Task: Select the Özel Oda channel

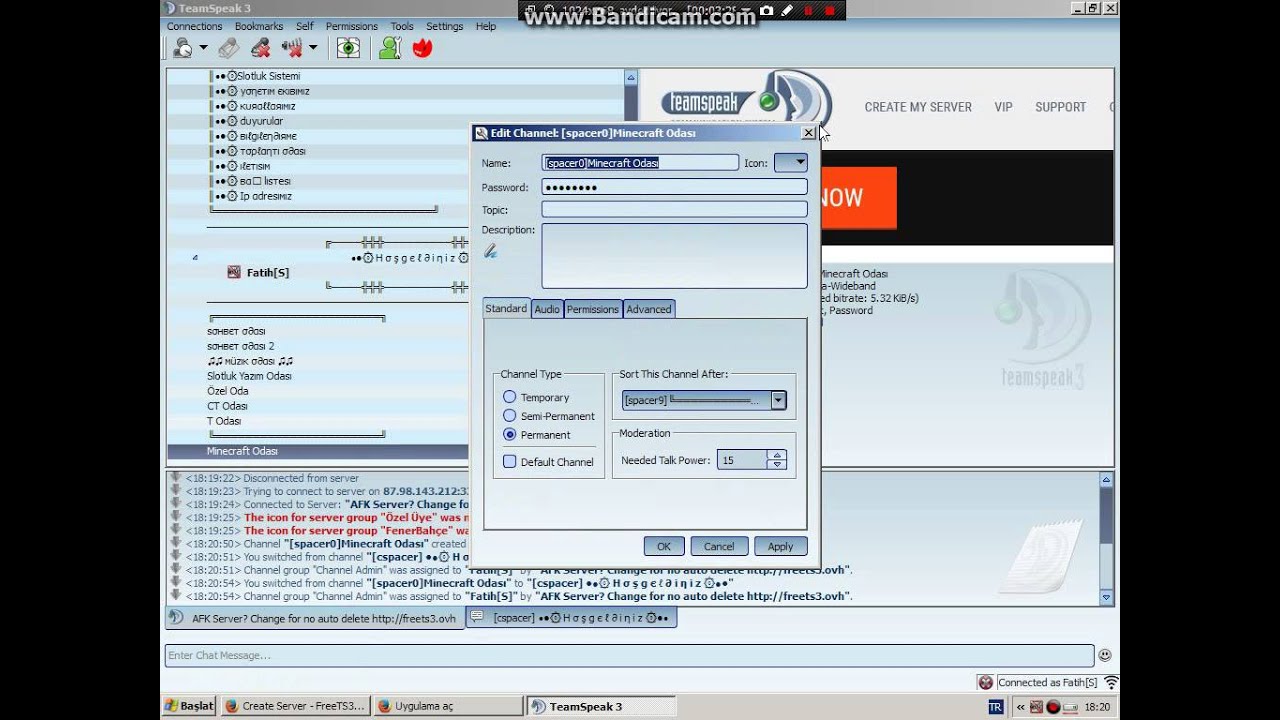Action: tap(227, 391)
